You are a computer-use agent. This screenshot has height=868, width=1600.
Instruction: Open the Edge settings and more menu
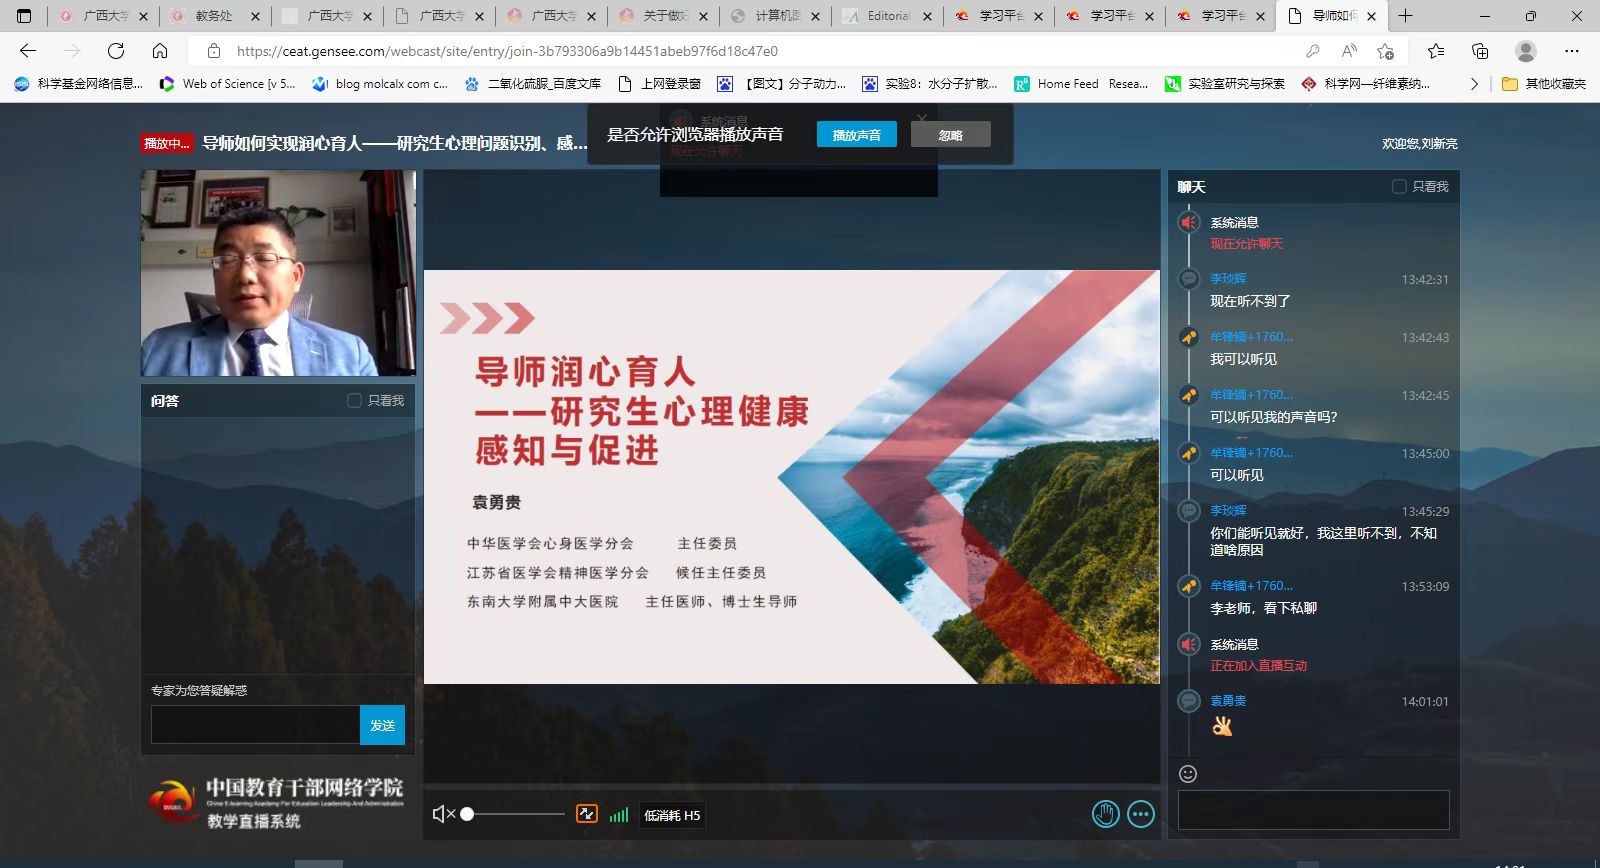[1572, 51]
